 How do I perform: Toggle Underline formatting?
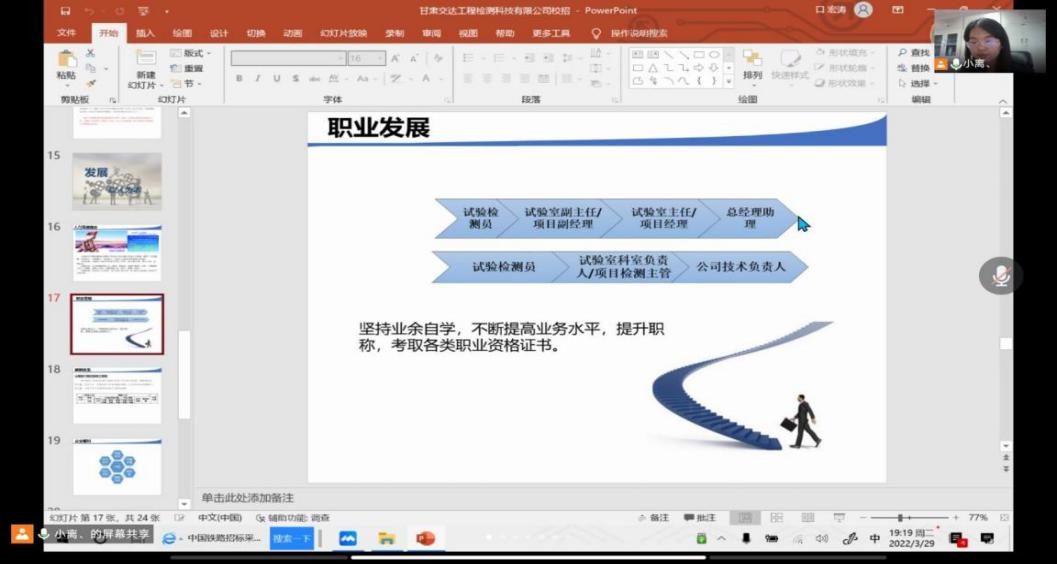coord(276,79)
